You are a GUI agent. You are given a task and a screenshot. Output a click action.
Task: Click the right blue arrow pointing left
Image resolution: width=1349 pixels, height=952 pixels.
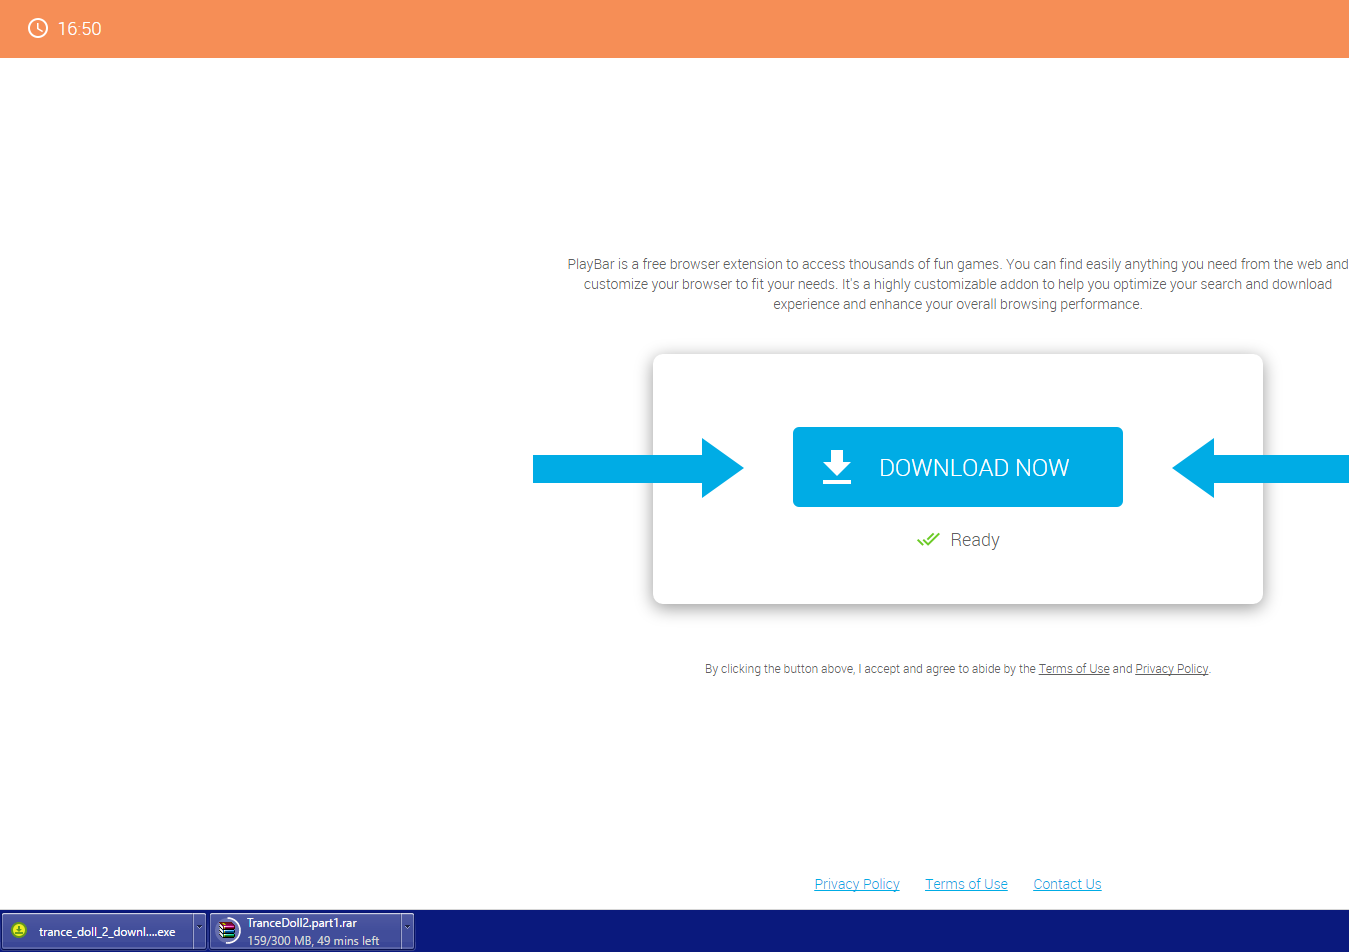[1260, 468]
